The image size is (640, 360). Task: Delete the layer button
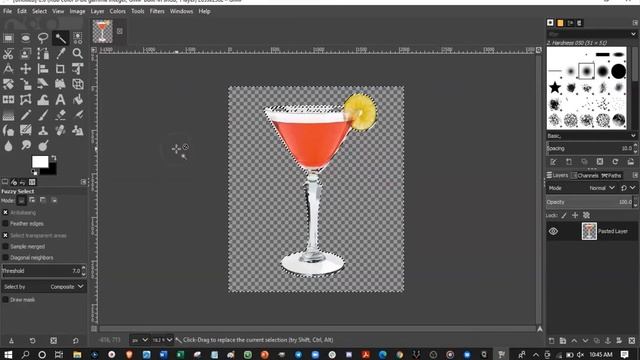[x=631, y=340]
